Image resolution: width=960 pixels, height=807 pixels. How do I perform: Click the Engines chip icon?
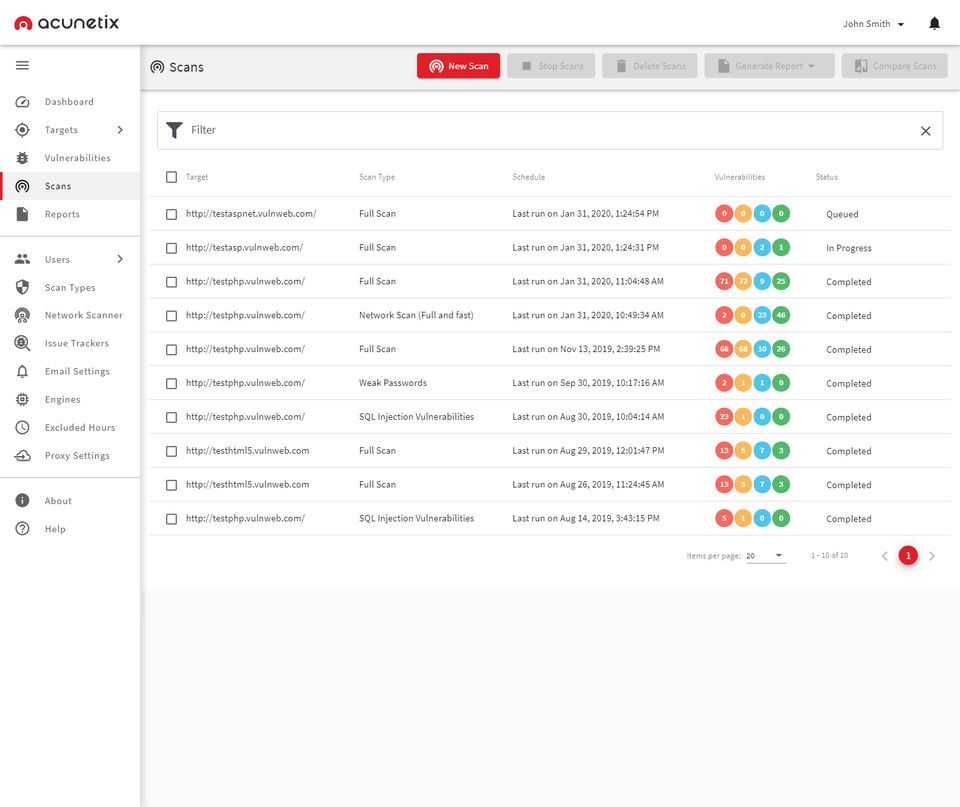click(22, 399)
